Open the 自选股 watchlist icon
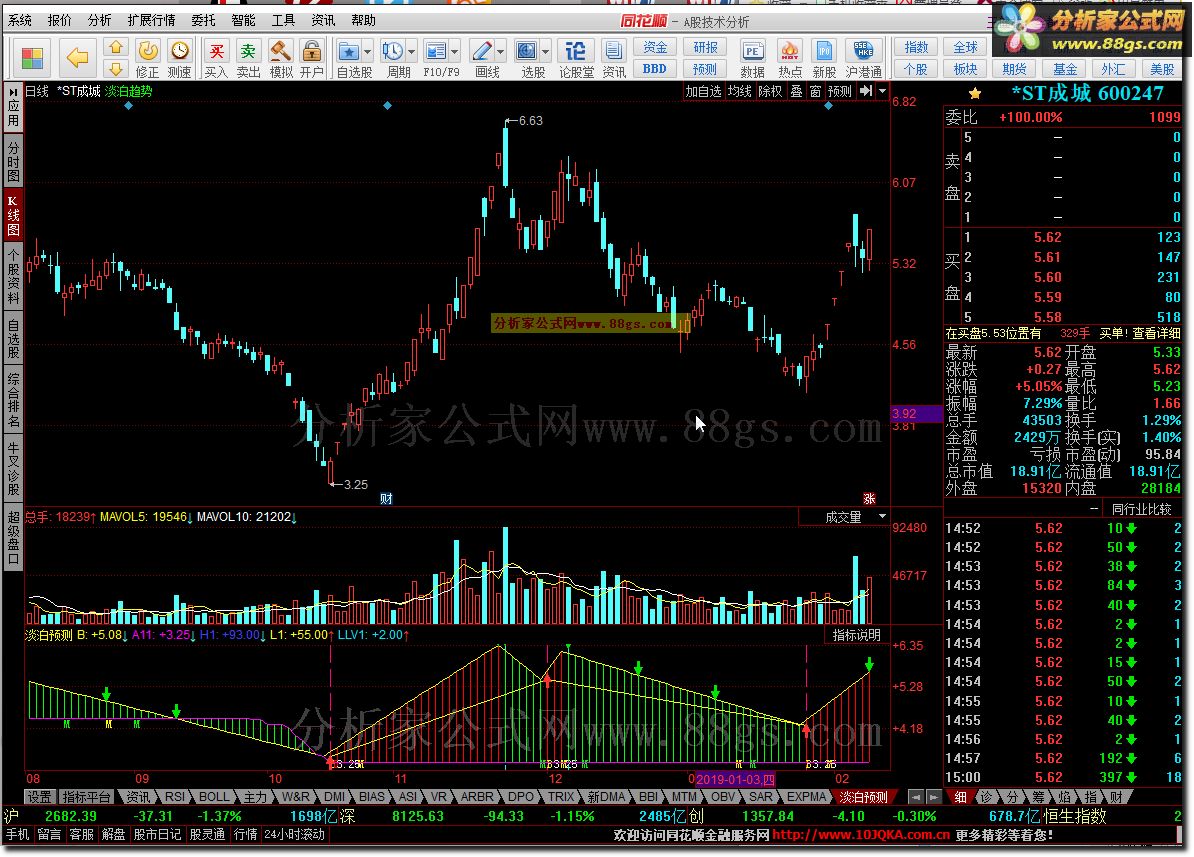 click(x=349, y=51)
